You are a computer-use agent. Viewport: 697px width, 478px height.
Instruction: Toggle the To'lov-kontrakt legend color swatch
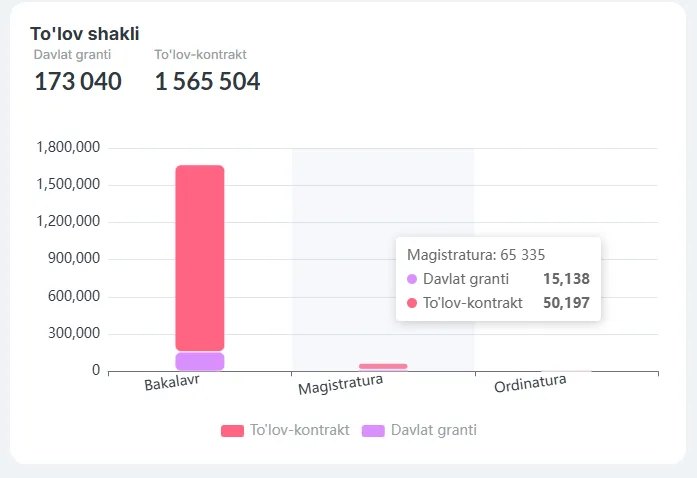232,431
